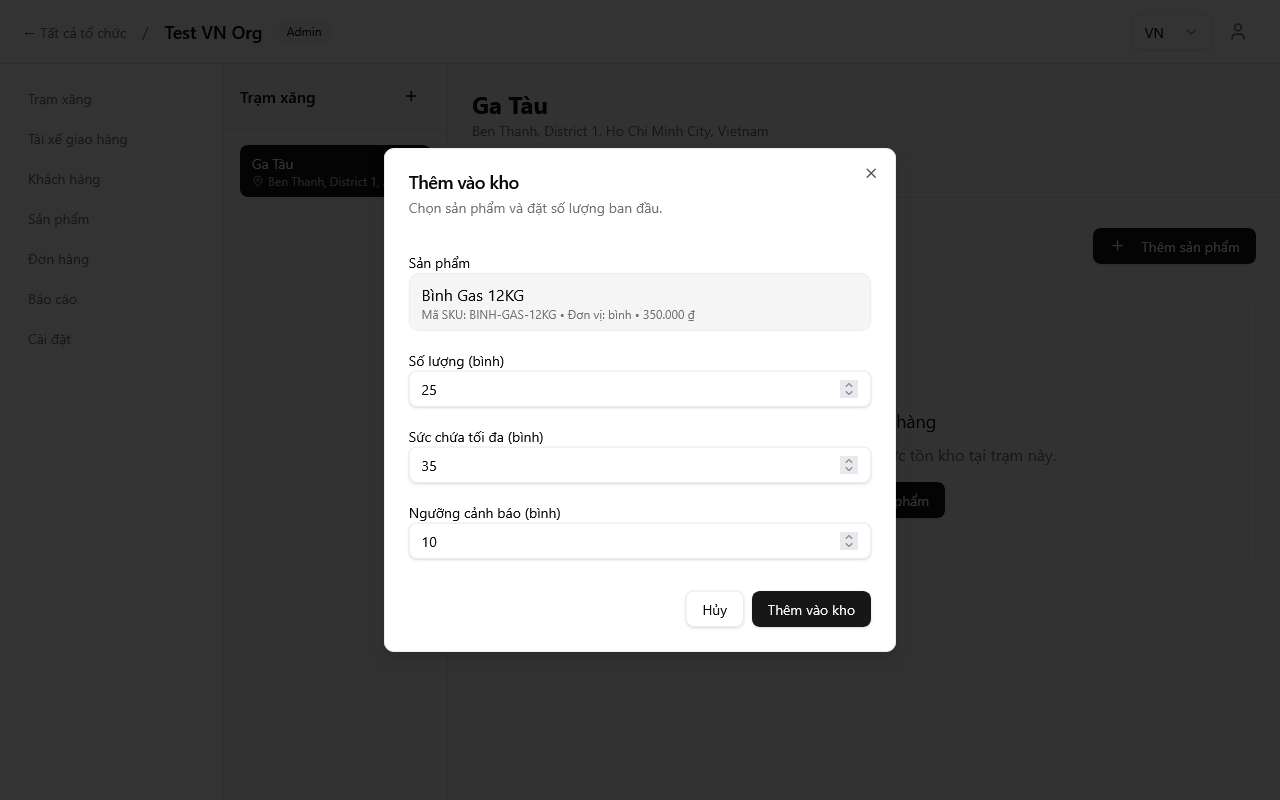1280x800 pixels.
Task: Click the location pin icon on Ga Tàu
Action: 258,182
